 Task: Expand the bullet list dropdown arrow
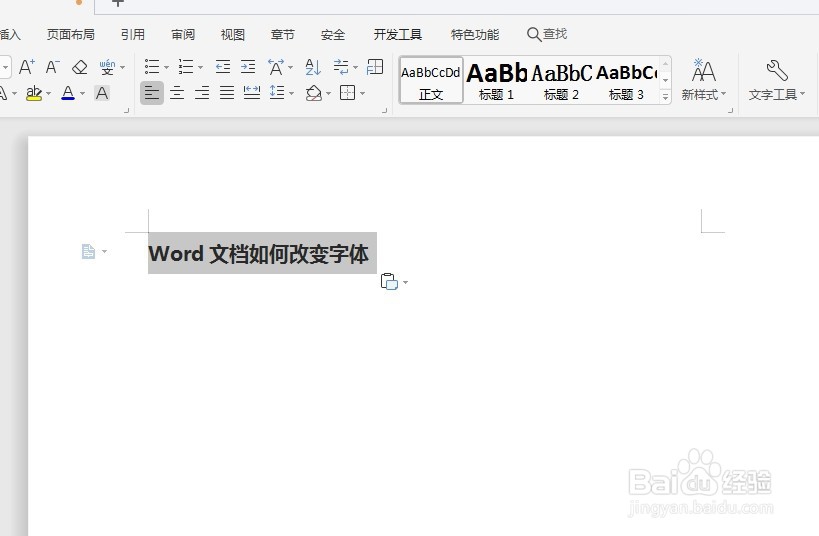167,67
